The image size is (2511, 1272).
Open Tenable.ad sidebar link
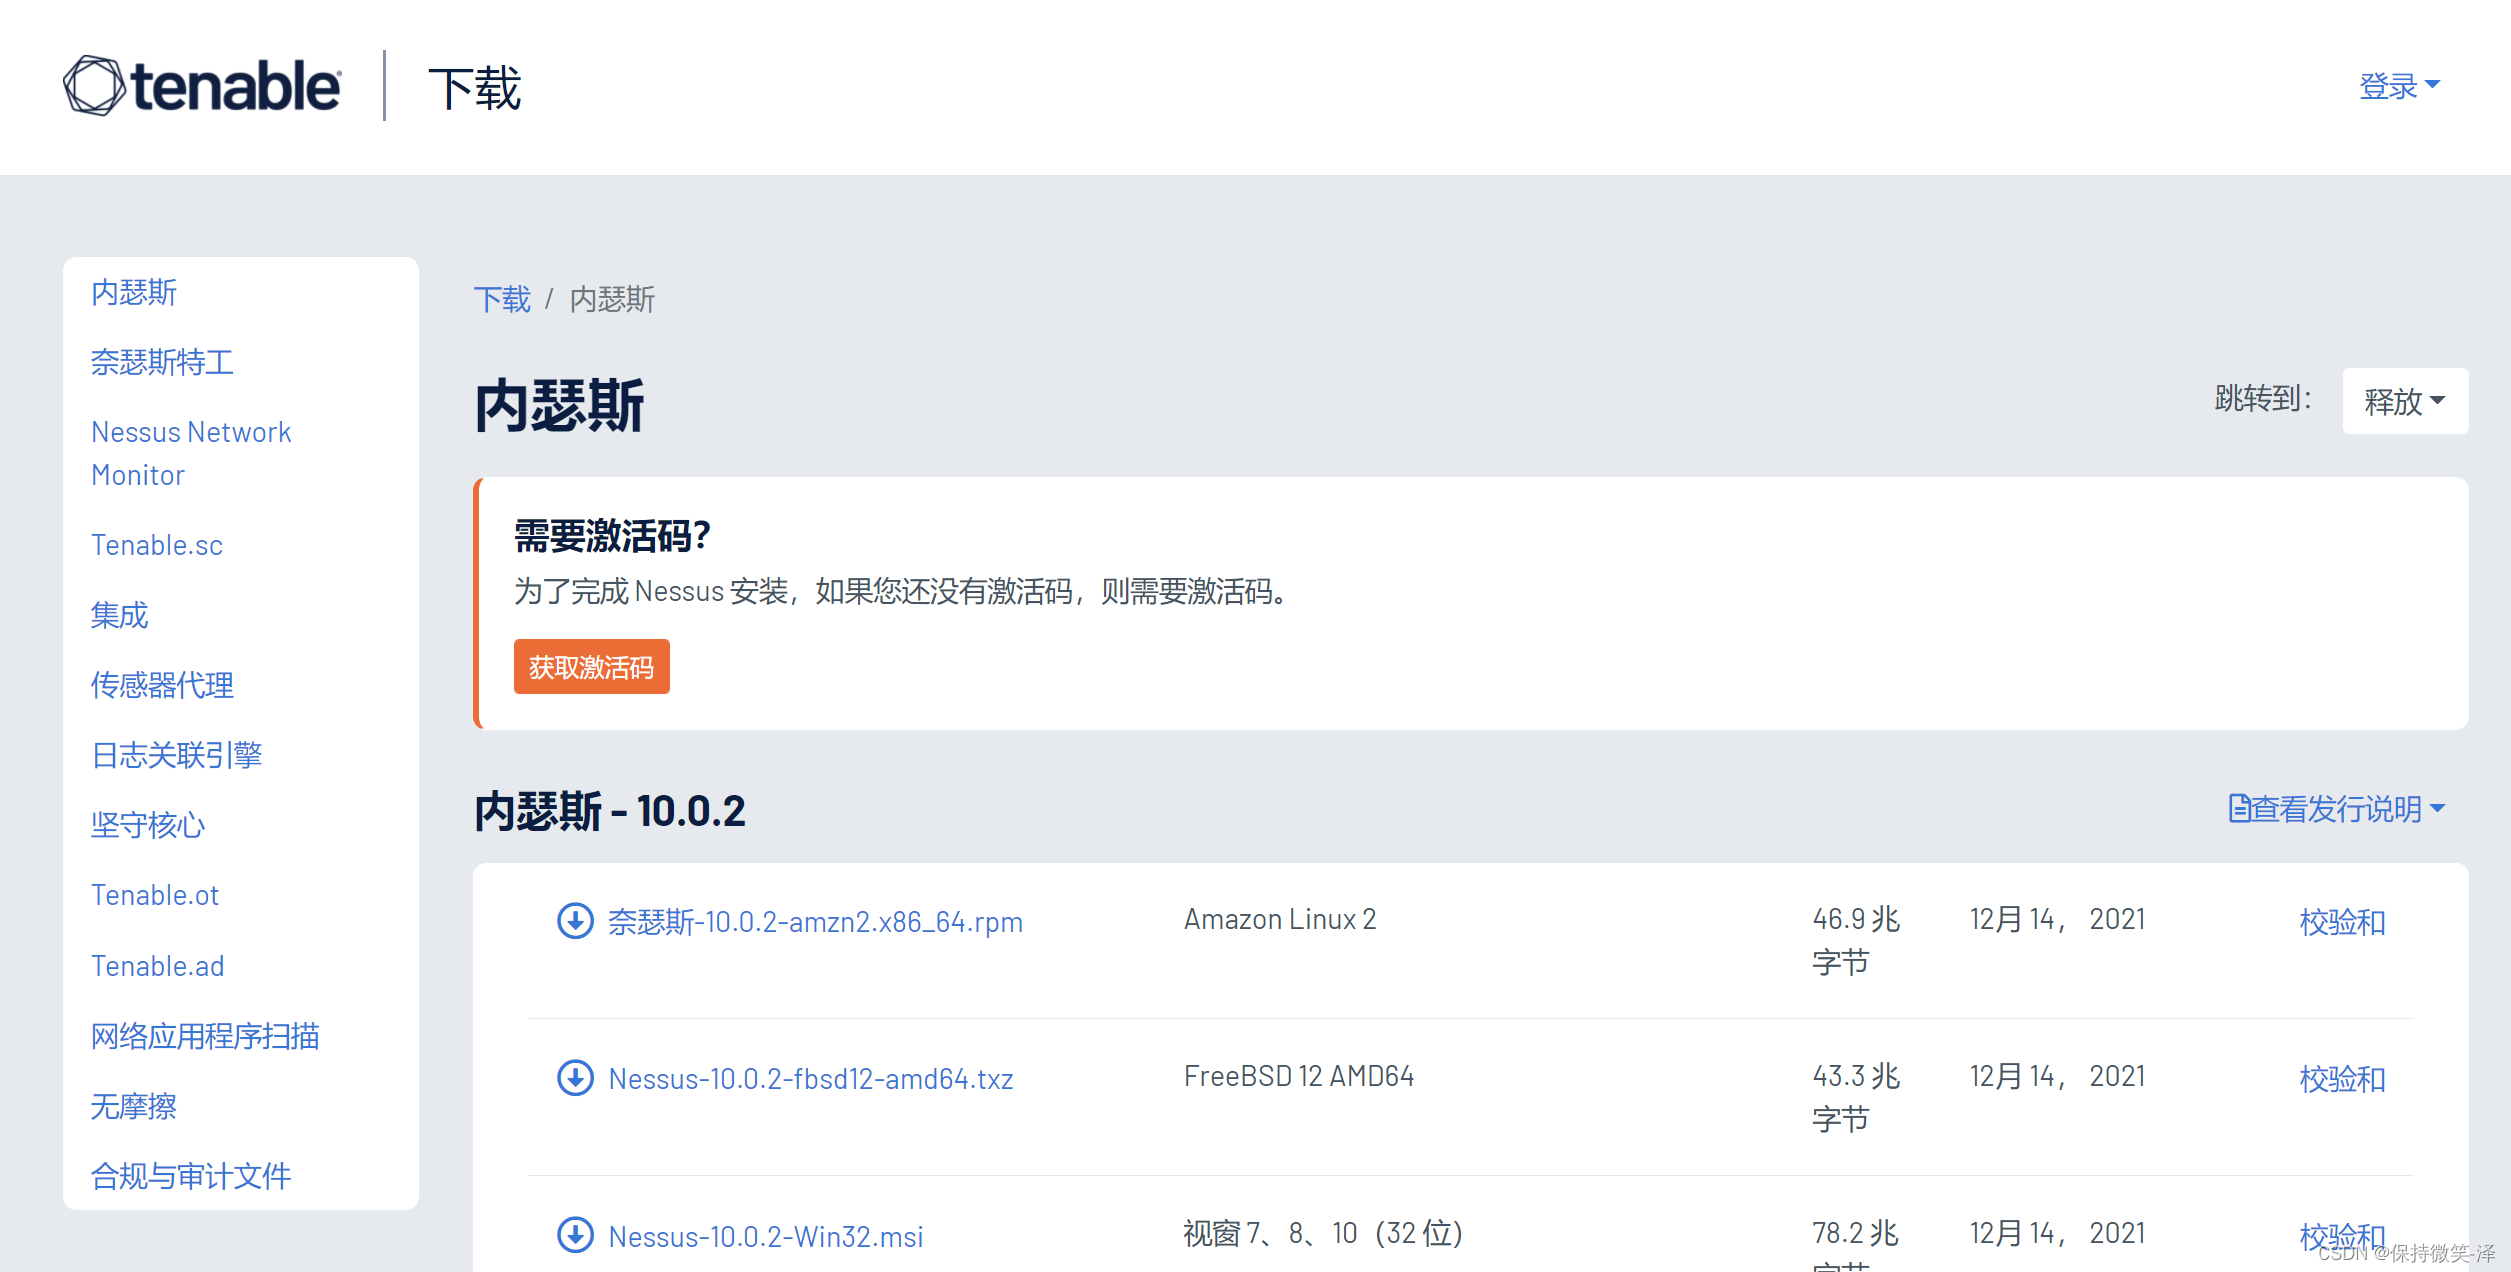[157, 966]
